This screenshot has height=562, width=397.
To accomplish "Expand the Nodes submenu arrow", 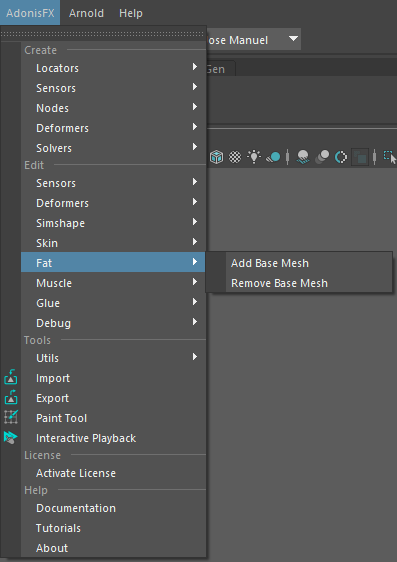I will (x=195, y=106).
